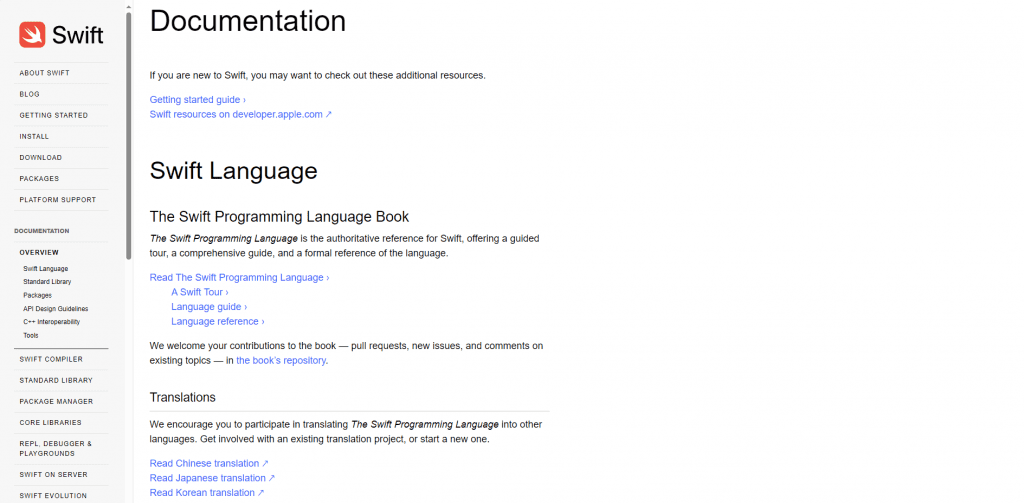1024x503 pixels.
Task: Open Platform Support in sidebar
Action: [x=57, y=200]
